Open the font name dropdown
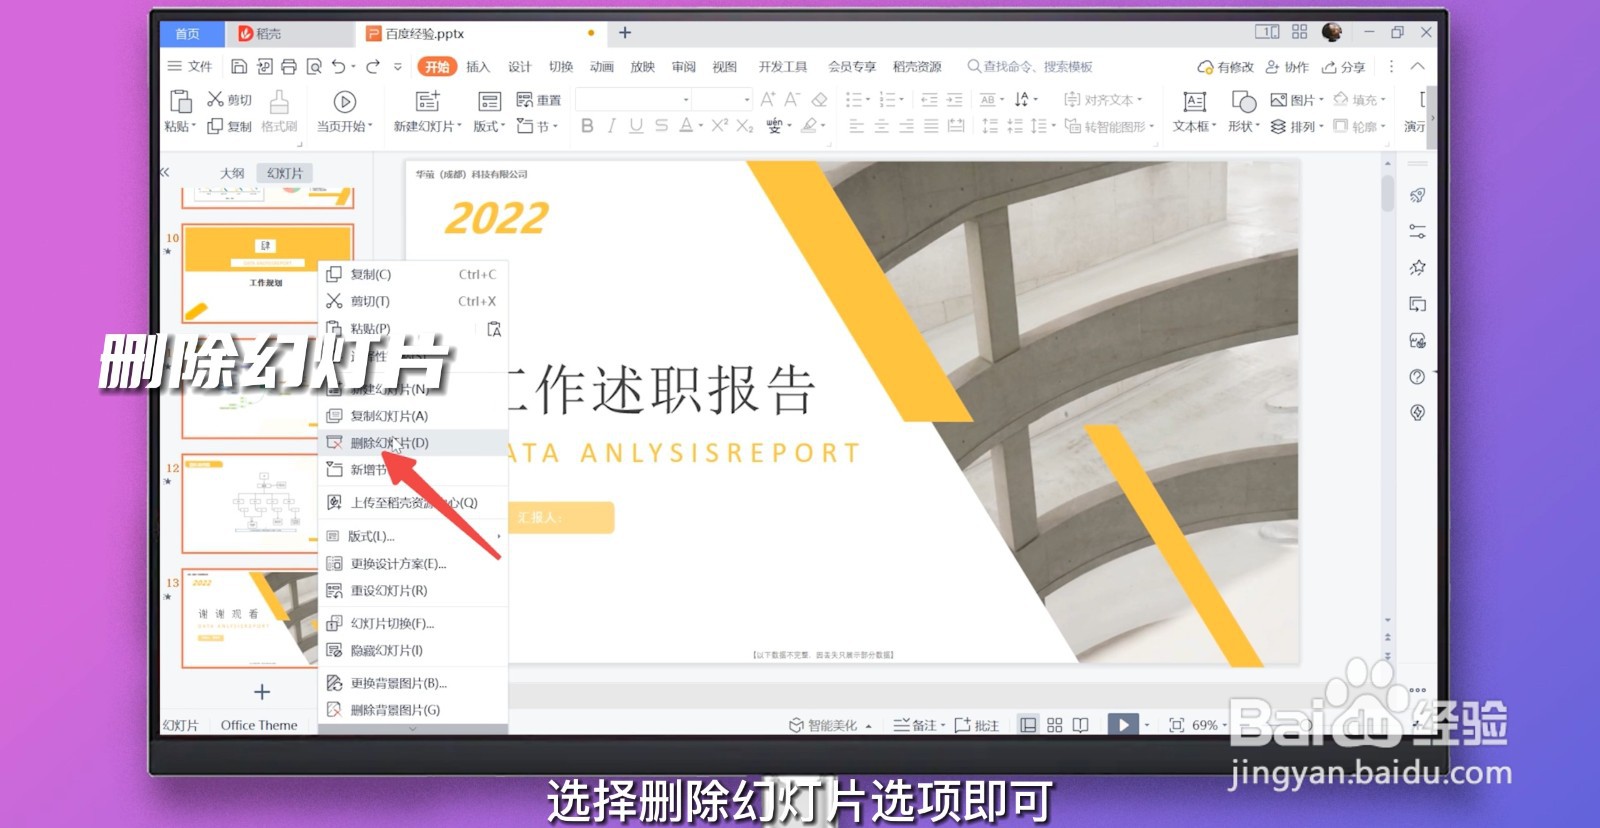The width and height of the screenshot is (1600, 828). click(686, 100)
